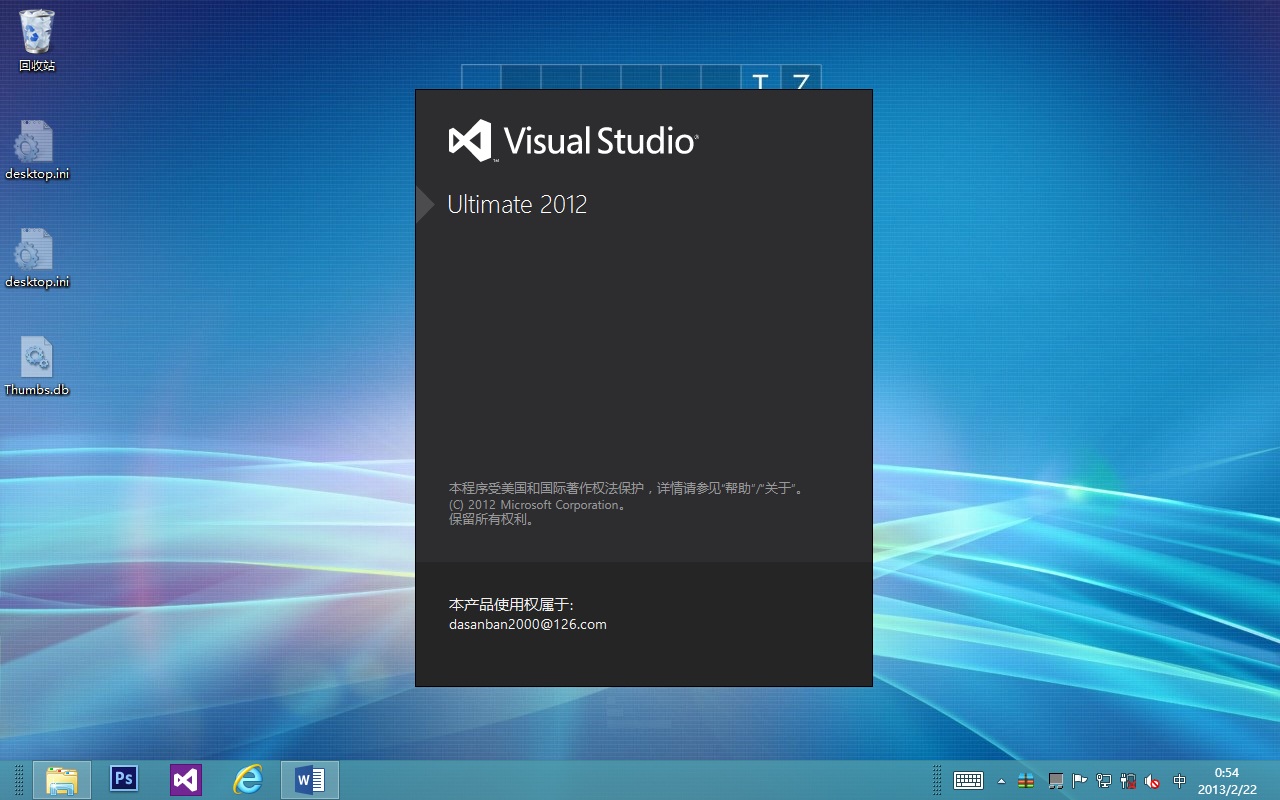Switch input method via the 中 indicator
This screenshot has width=1280, height=800.
click(x=1180, y=781)
